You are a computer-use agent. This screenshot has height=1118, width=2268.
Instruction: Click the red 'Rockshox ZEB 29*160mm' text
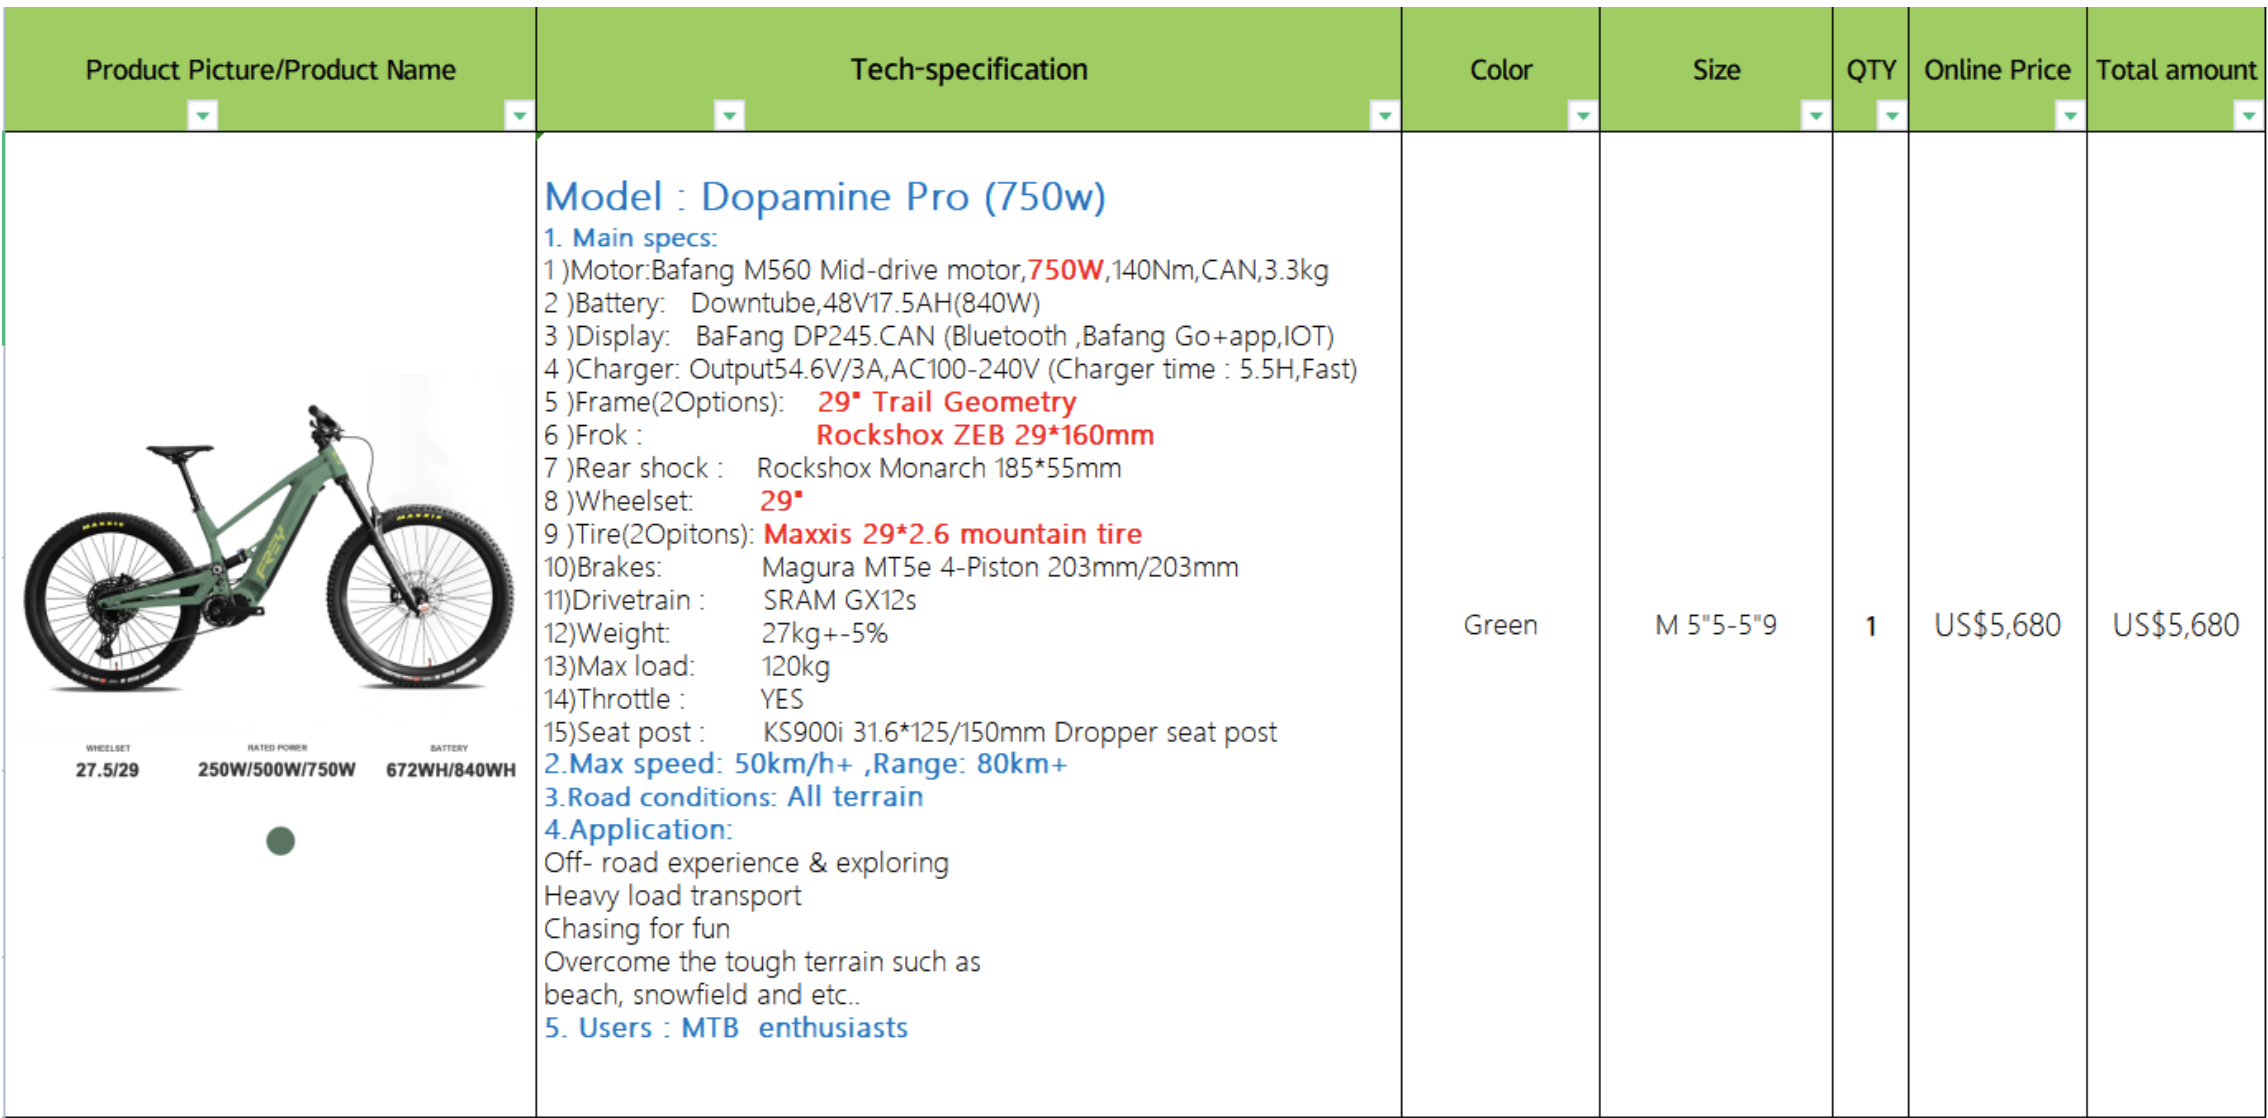tap(985, 435)
